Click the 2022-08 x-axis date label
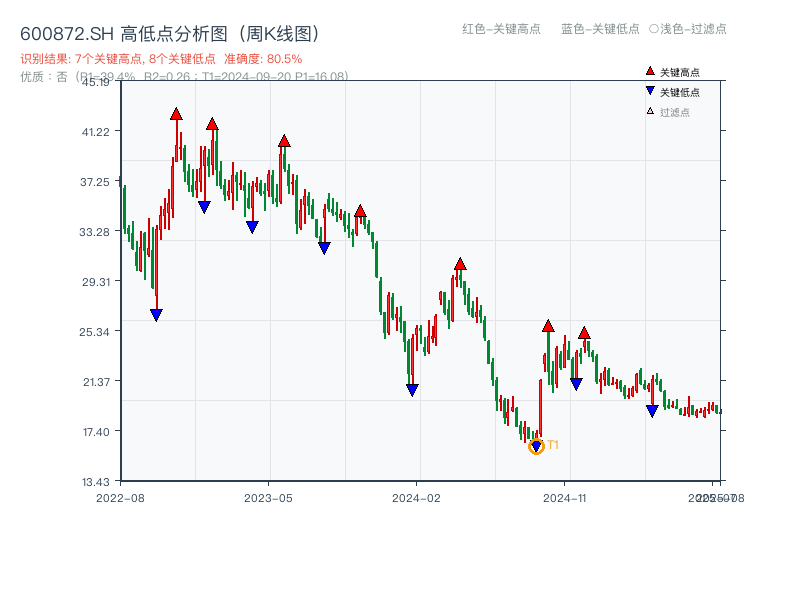The height and width of the screenshot is (600, 800). tap(120, 495)
